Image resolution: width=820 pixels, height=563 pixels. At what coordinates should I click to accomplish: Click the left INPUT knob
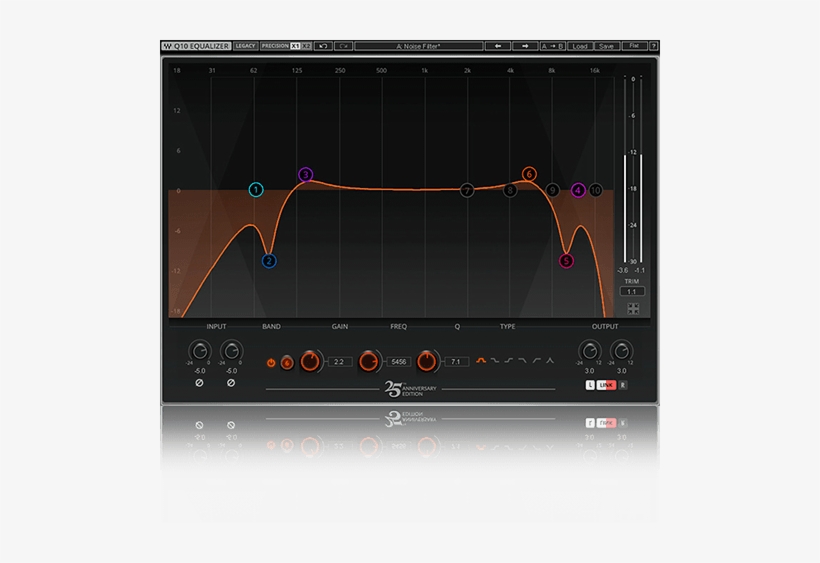pos(199,351)
